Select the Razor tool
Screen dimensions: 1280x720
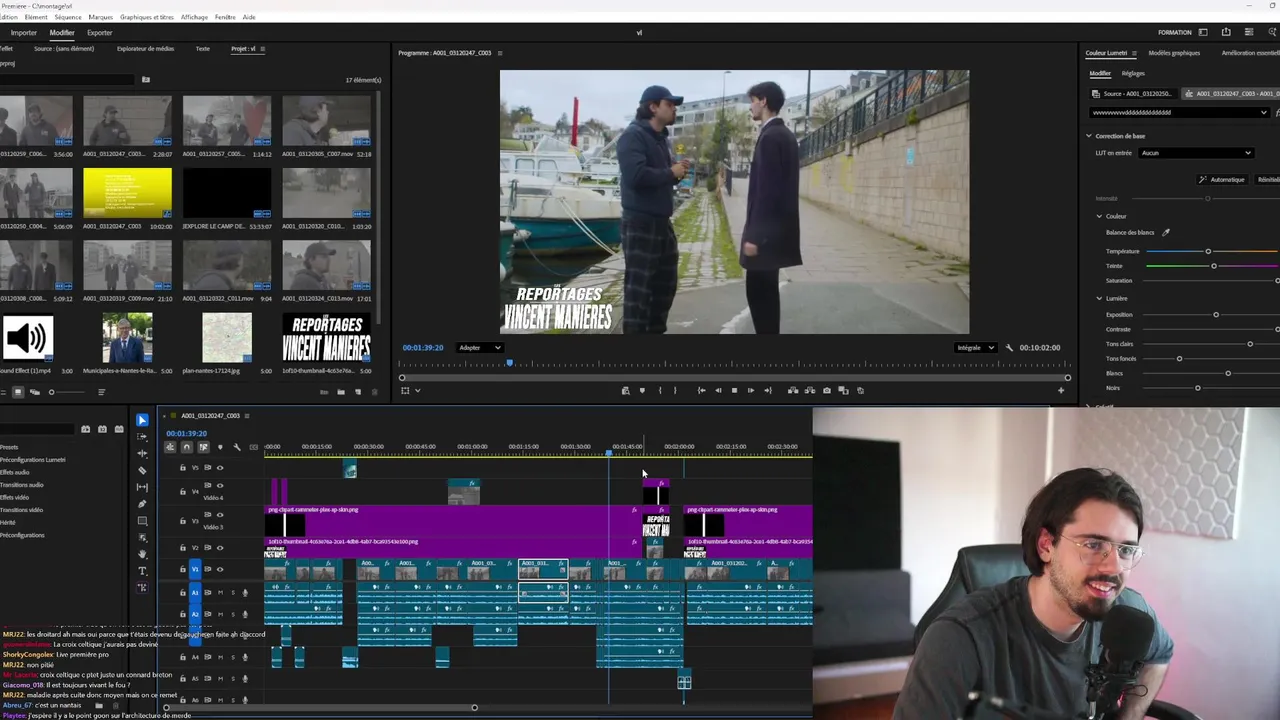[142, 470]
